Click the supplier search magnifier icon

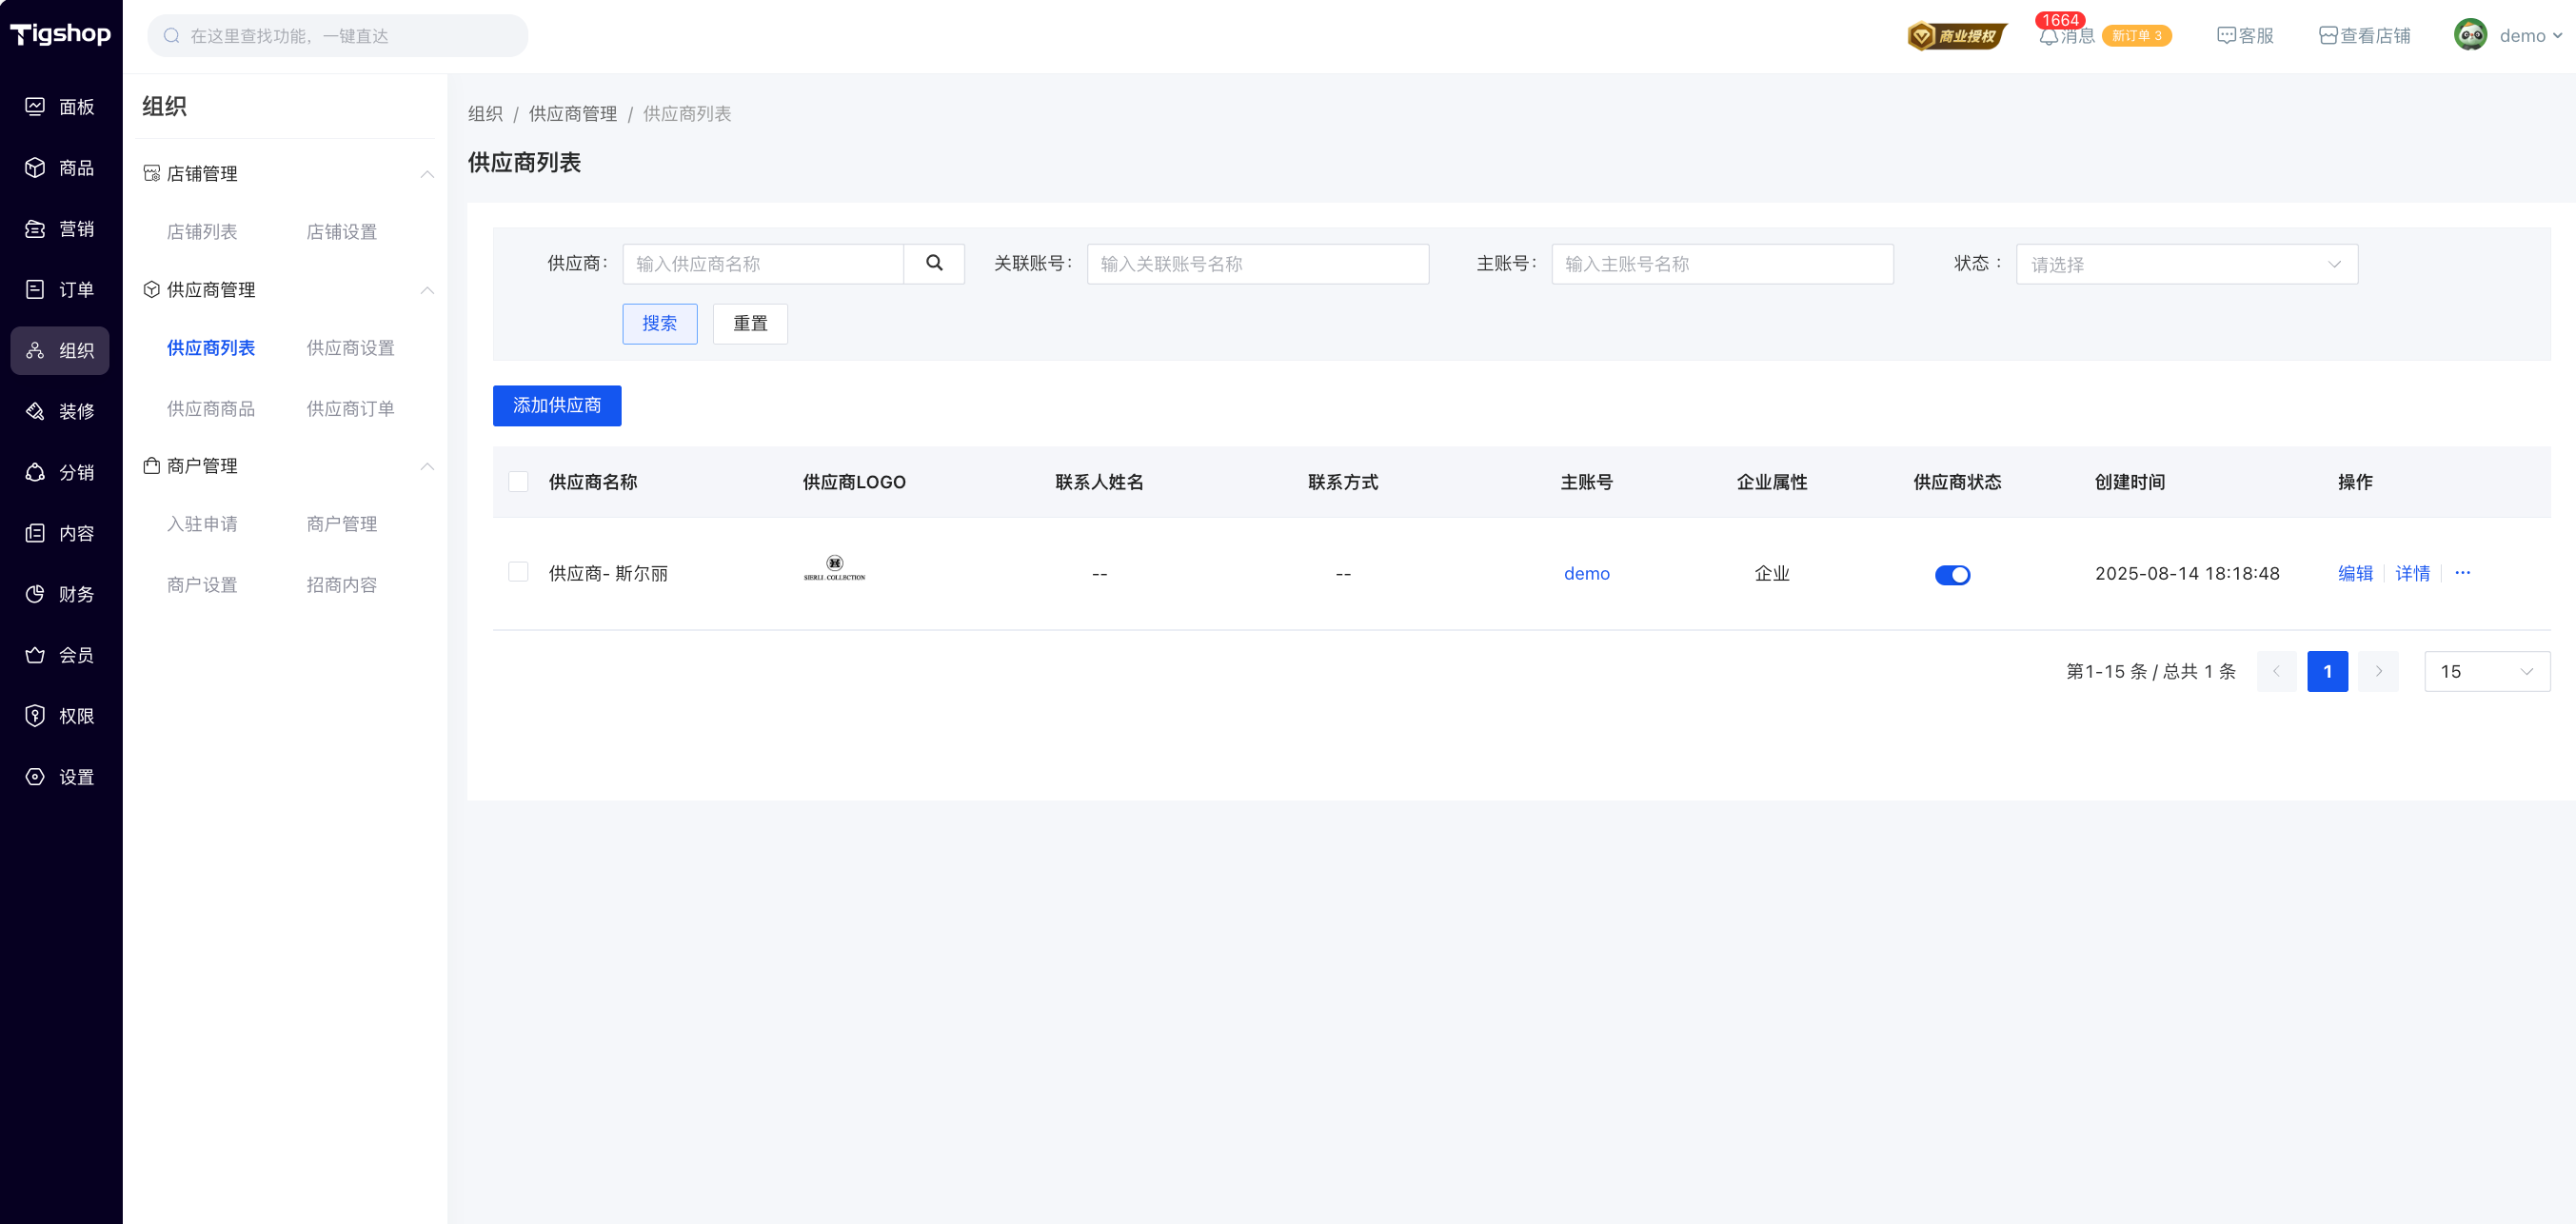tap(934, 263)
